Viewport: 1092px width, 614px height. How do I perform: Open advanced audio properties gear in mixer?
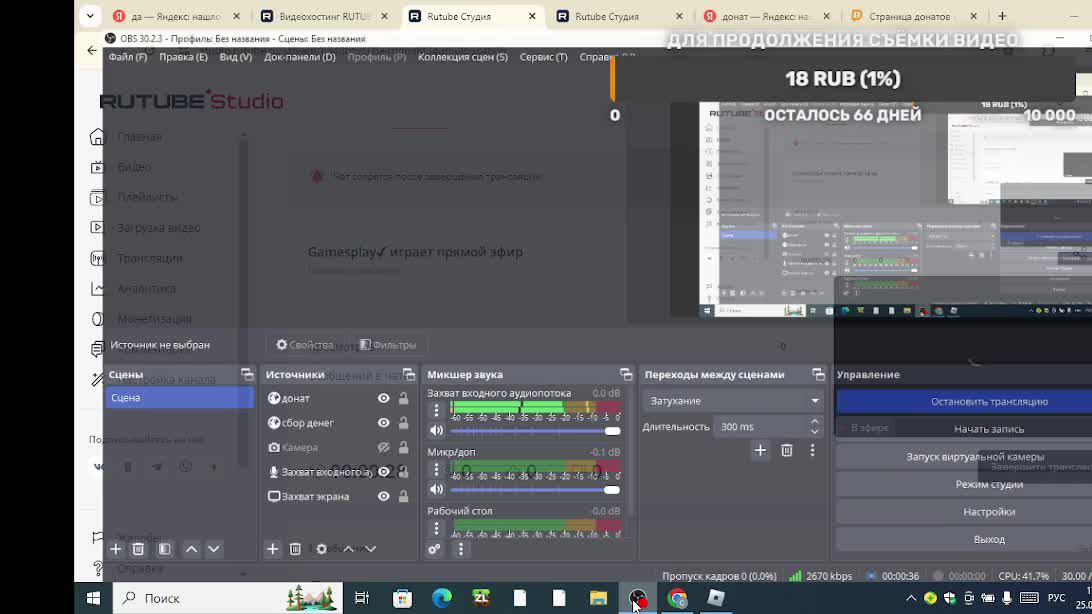point(435,549)
